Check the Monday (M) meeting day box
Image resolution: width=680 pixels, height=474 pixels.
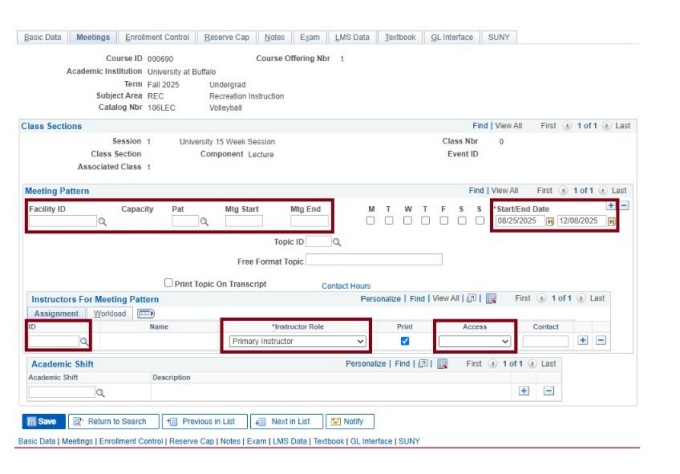(370, 221)
